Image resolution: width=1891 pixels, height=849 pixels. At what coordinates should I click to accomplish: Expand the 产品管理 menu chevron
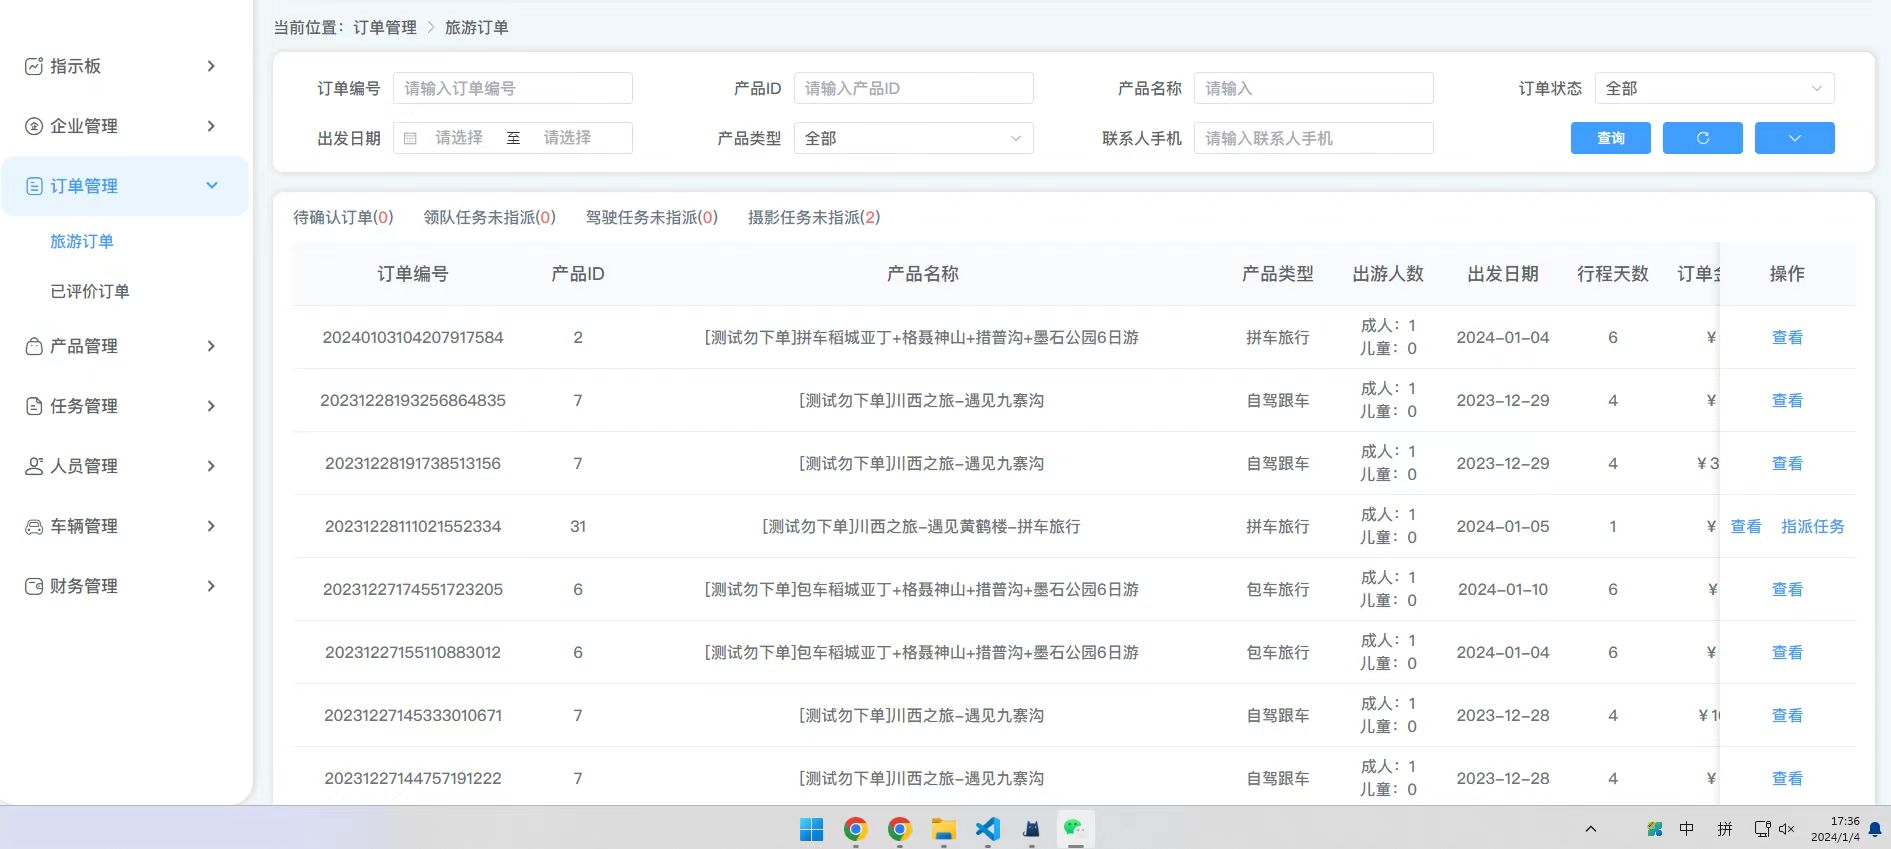[211, 346]
